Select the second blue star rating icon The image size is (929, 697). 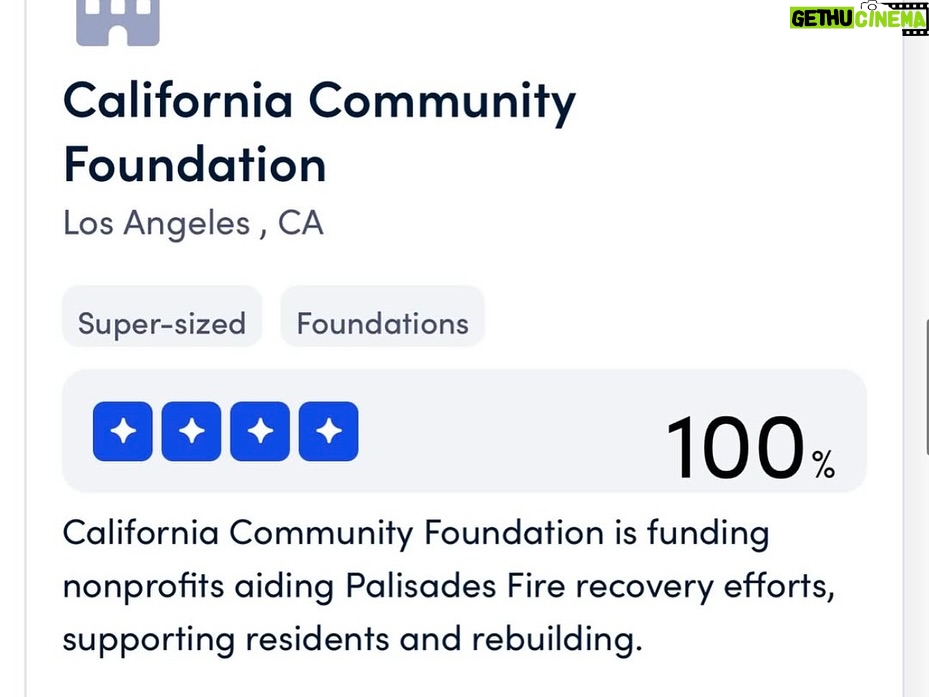[191, 431]
